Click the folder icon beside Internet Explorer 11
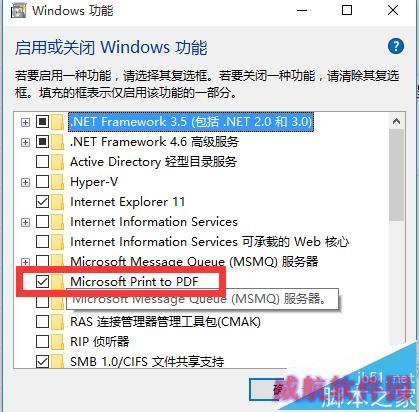The height and width of the screenshot is (412, 419). click(x=58, y=202)
